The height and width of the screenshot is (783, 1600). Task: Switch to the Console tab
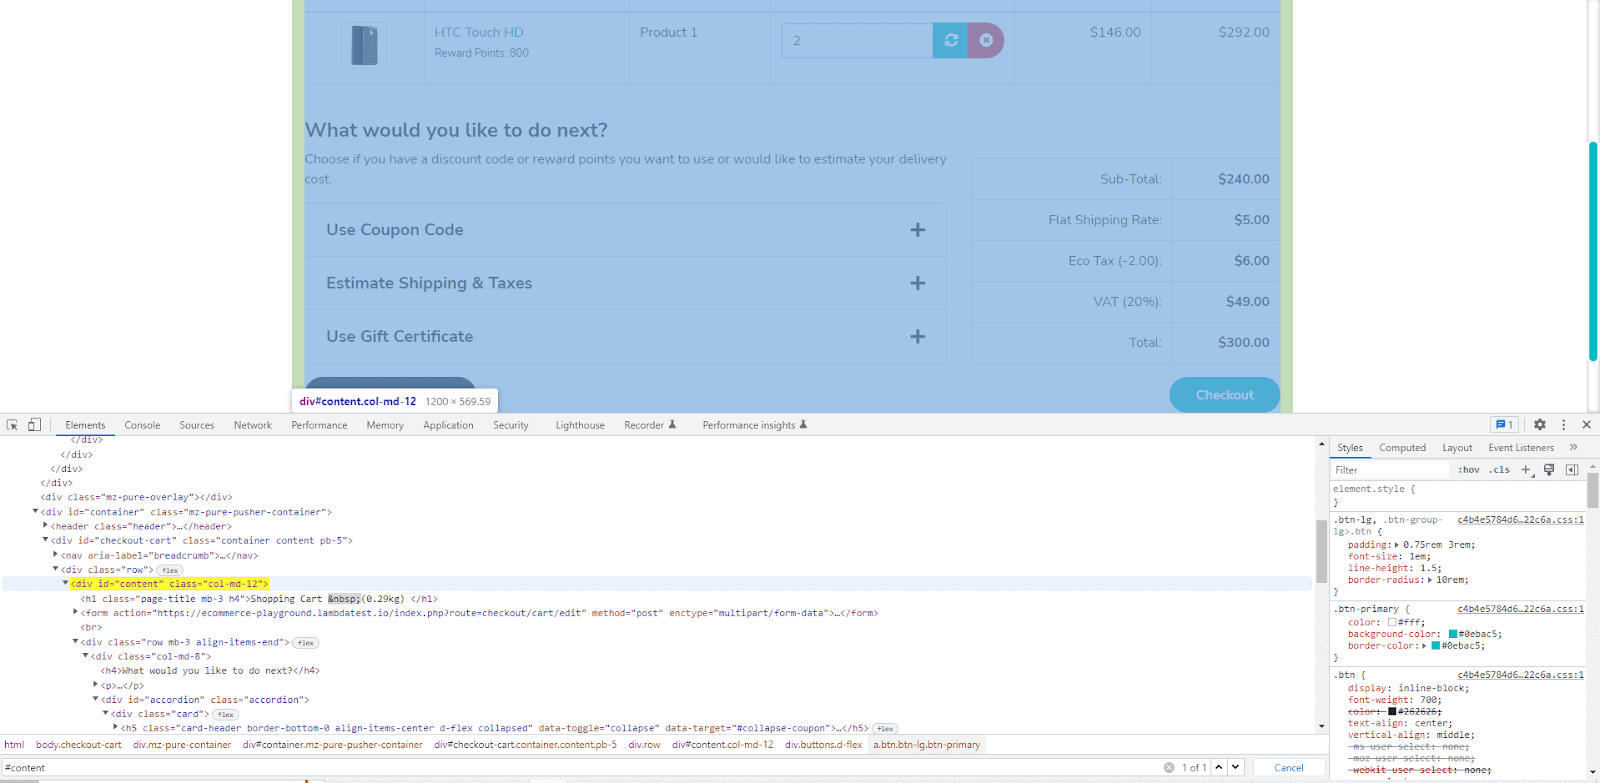[142, 425]
